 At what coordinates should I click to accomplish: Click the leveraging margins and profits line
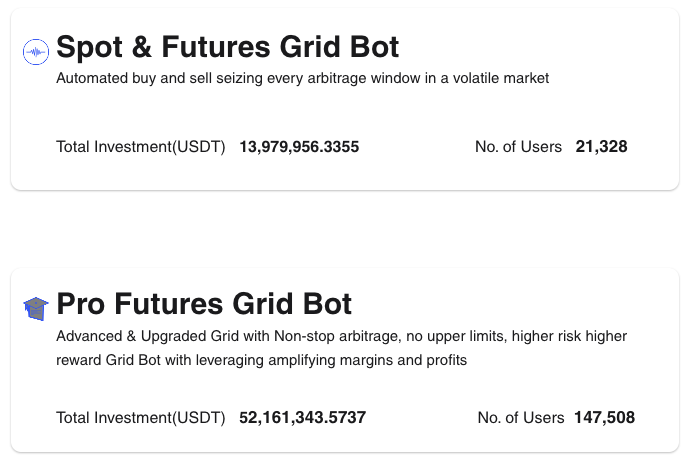[261, 360]
